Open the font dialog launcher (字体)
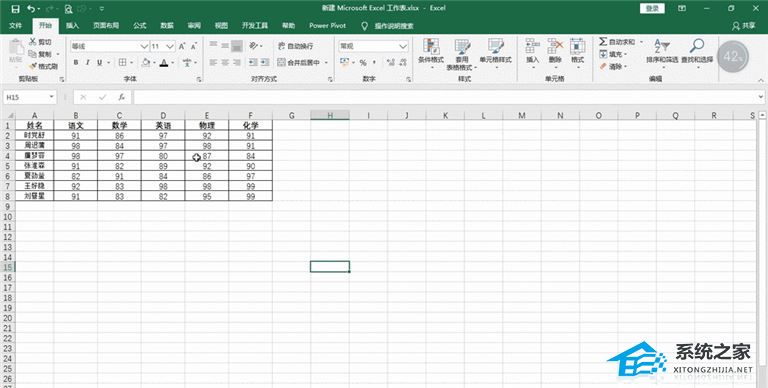Image resolution: width=768 pixels, height=388 pixels. coord(199,79)
